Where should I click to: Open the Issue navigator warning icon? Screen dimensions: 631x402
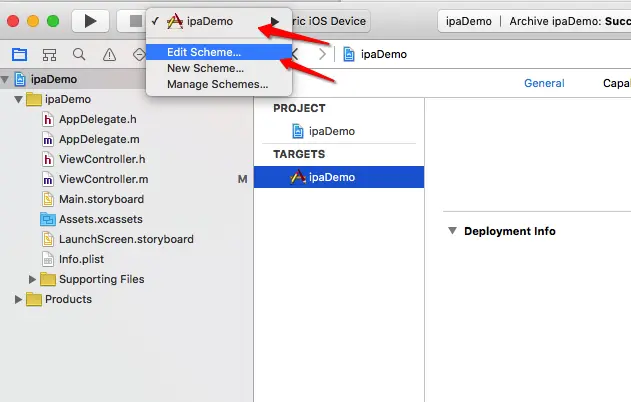pos(109,54)
